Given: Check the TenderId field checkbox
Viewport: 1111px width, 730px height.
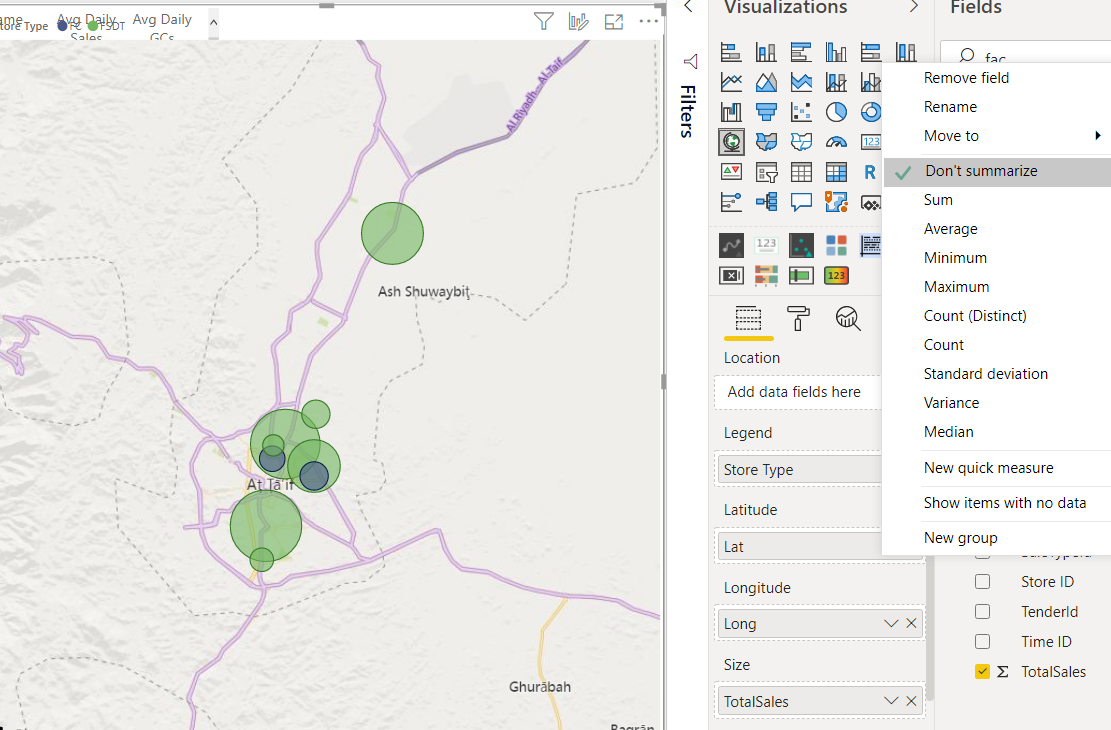Looking at the screenshot, I should (982, 612).
